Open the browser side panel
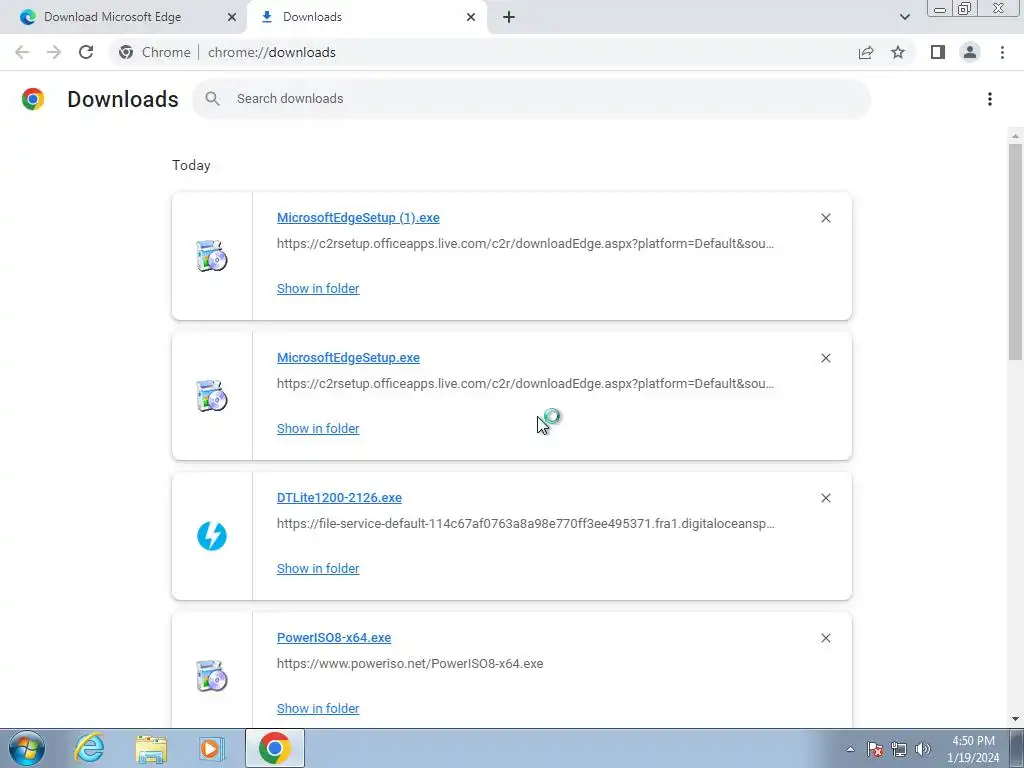Viewport: 1024px width, 768px height. click(938, 52)
